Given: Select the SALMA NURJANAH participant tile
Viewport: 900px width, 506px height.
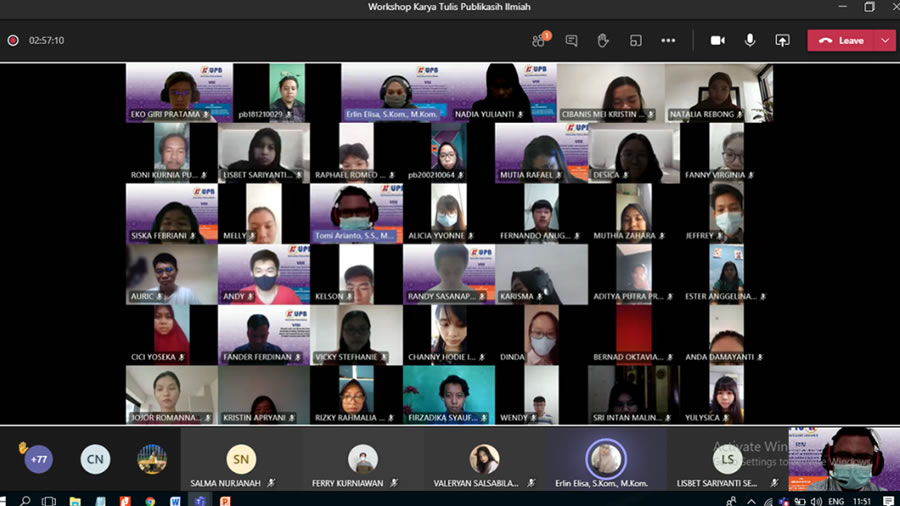Looking at the screenshot, I should coord(240,461).
